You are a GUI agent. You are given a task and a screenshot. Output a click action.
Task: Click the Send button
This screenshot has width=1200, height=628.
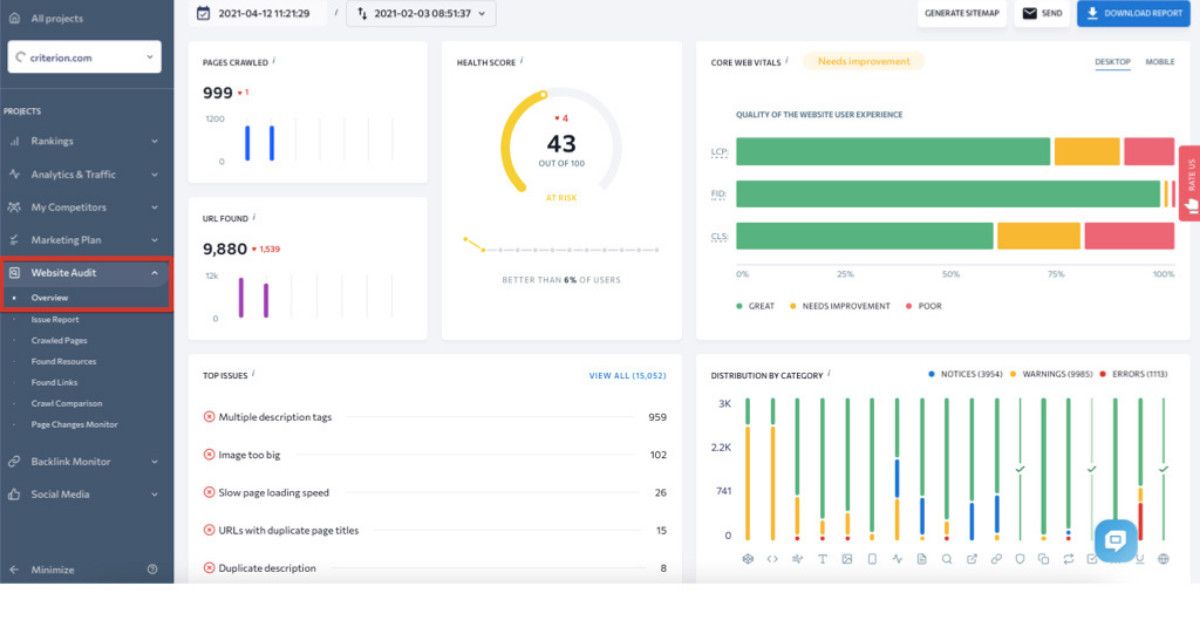coord(1042,13)
